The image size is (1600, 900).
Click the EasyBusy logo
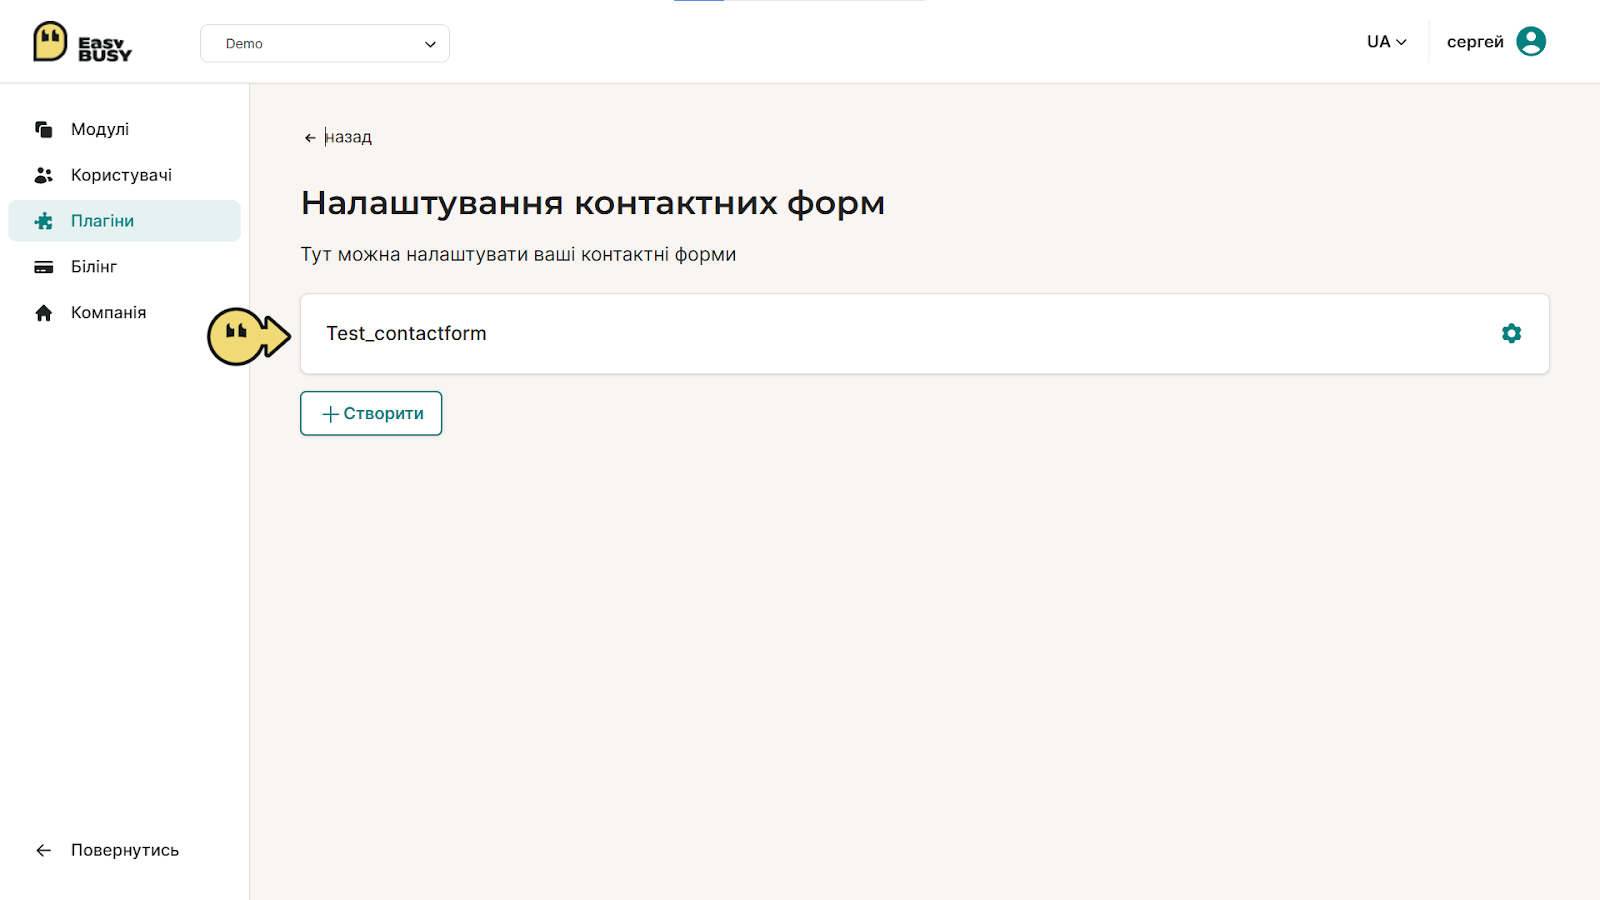(x=82, y=42)
